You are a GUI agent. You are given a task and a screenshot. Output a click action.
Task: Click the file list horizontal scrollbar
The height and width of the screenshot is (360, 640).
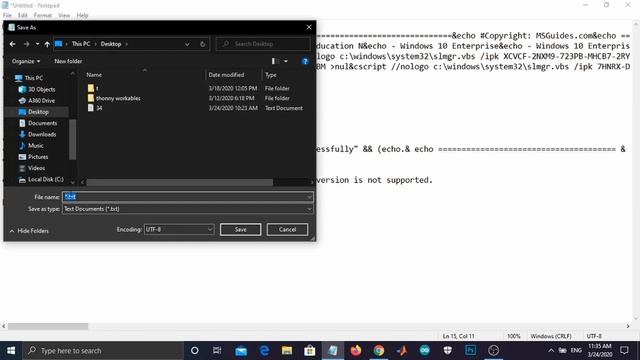(x=180, y=182)
